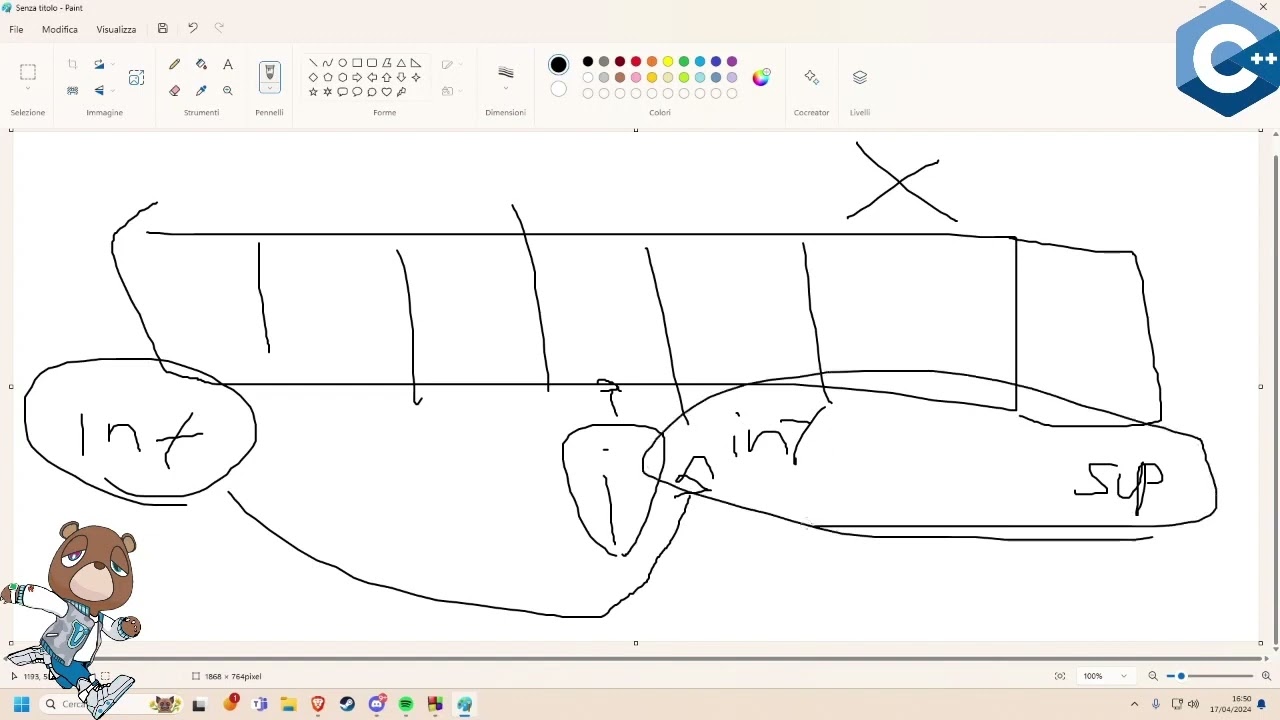Click the fit to window button
1280x720 pixels.
coord(1060,676)
